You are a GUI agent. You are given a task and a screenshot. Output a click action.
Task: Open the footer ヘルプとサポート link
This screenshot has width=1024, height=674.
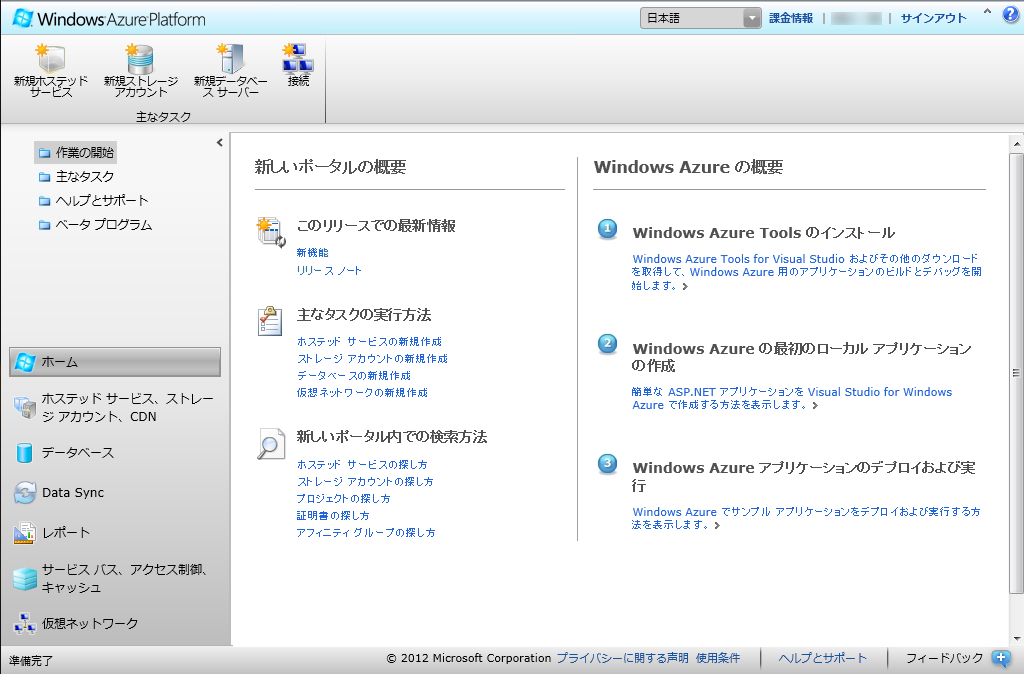click(x=822, y=658)
